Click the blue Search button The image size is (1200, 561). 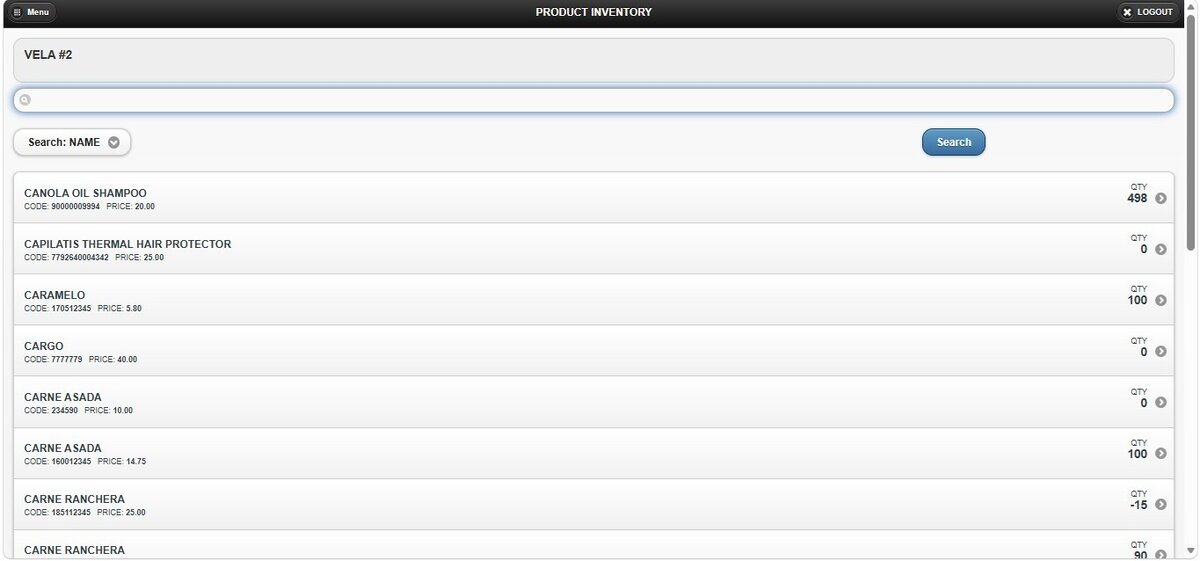point(953,142)
